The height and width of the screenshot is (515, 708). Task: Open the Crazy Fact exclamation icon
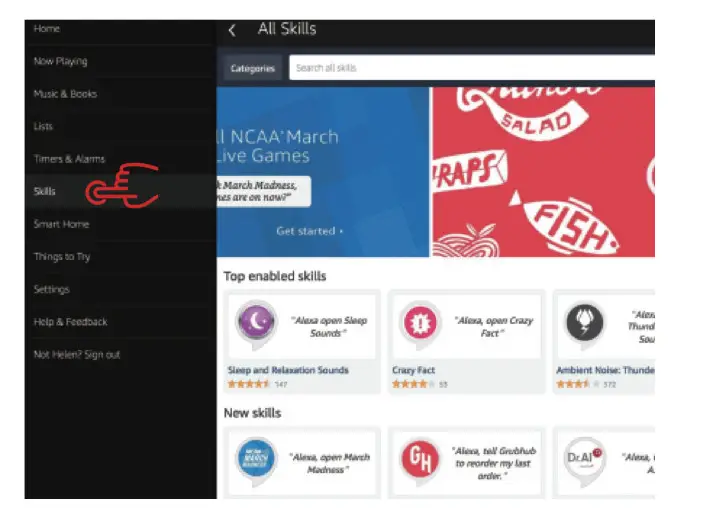point(420,322)
